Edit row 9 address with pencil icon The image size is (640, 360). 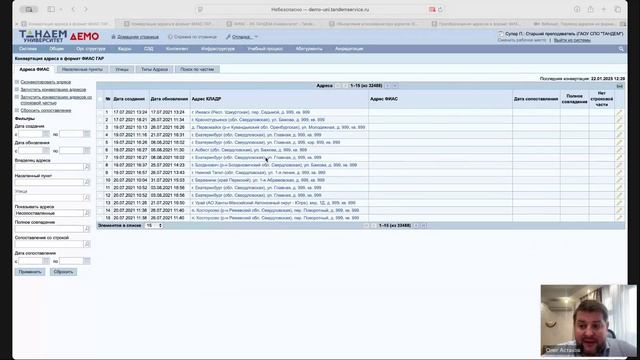(x=619, y=173)
